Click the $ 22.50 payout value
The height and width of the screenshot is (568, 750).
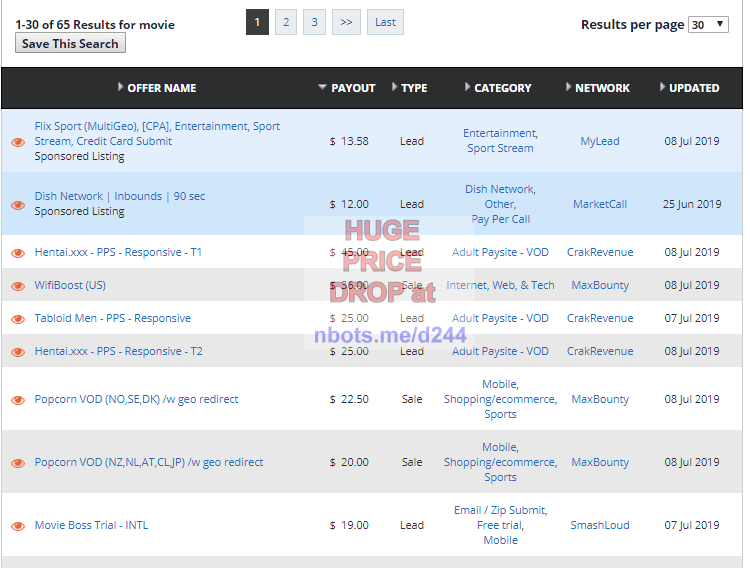pyautogui.click(x=349, y=399)
